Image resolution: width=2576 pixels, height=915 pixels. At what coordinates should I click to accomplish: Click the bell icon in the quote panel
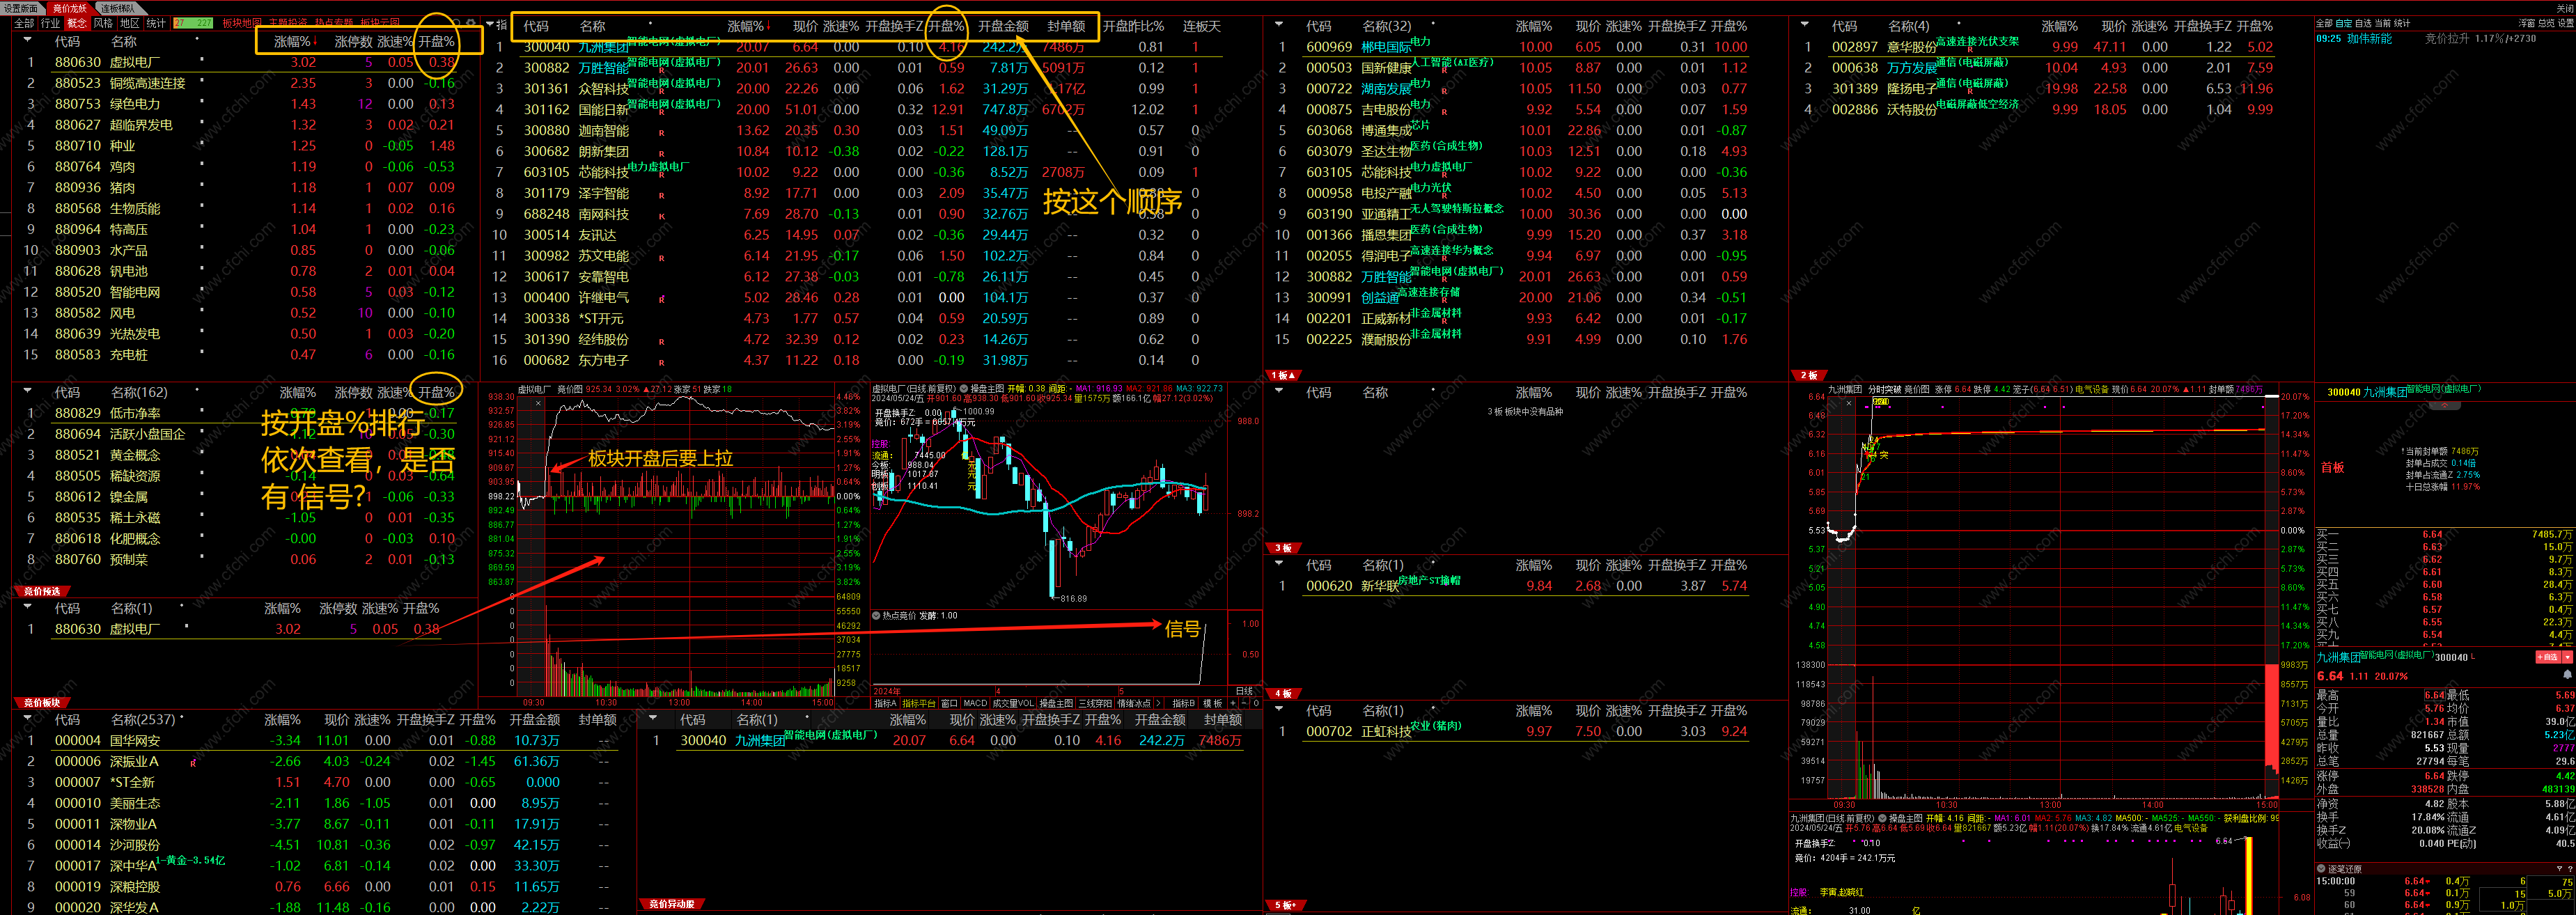coord(2567,675)
